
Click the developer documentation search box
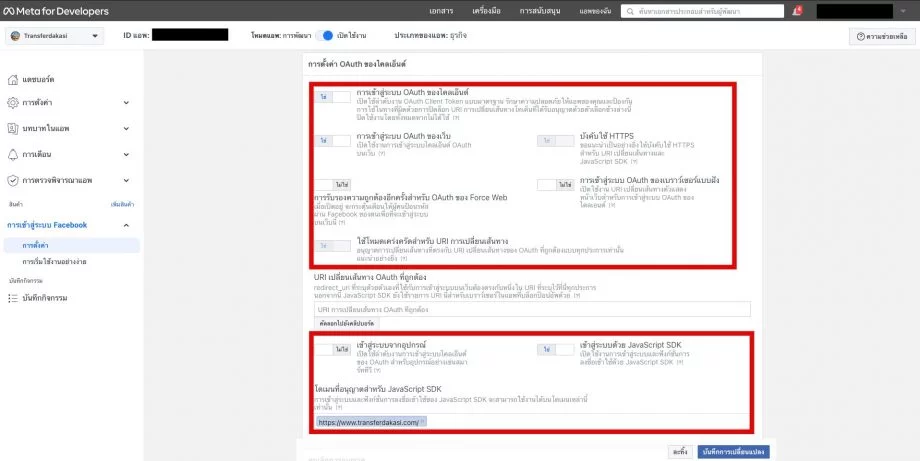[702, 11]
